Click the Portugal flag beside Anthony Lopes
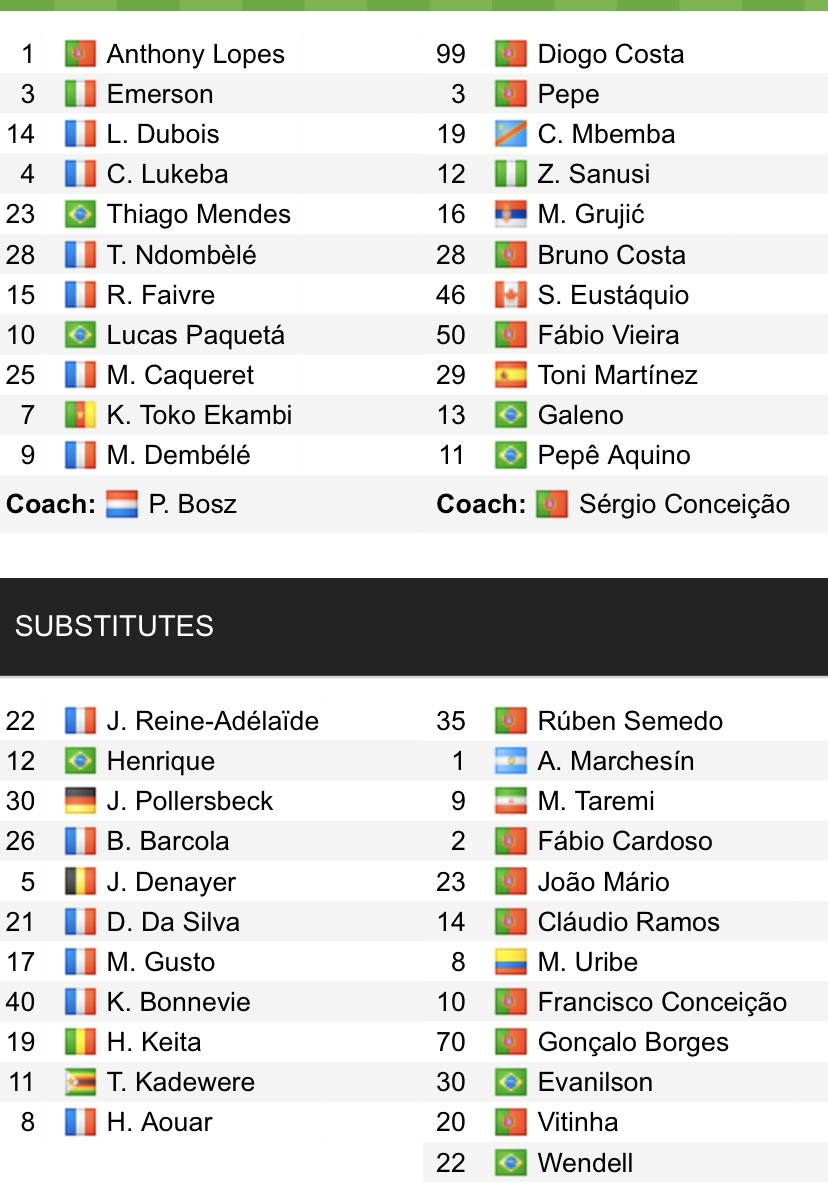This screenshot has height=1193, width=828. (80, 54)
